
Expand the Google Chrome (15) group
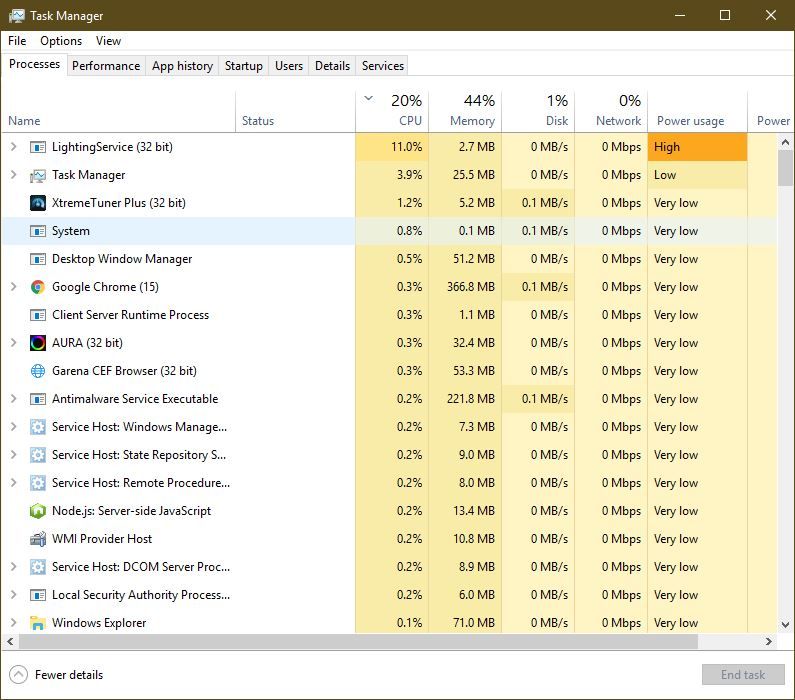click(14, 287)
